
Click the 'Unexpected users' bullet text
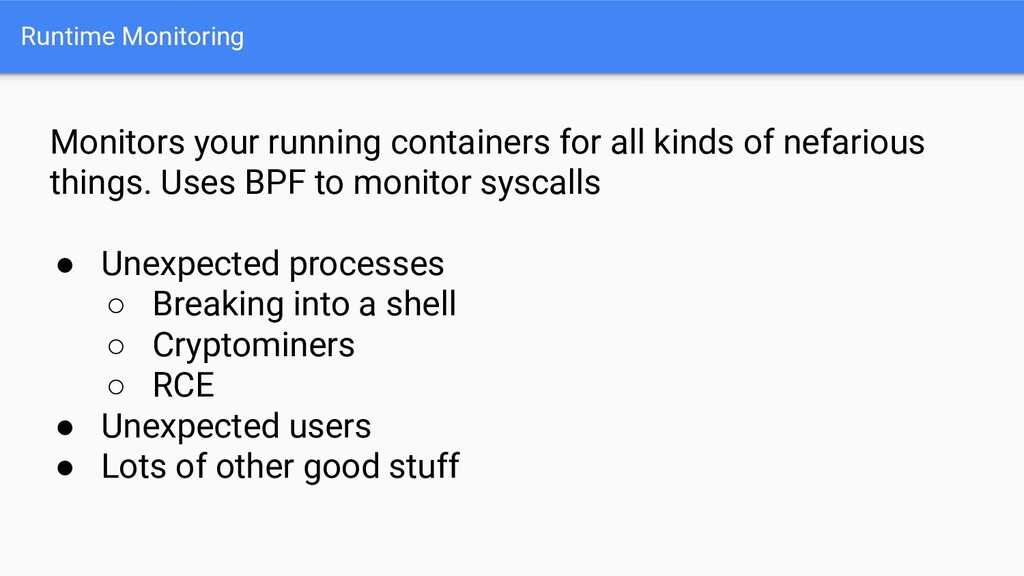tap(236, 426)
